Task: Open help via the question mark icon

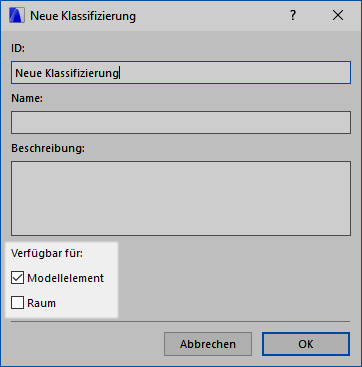Action: pos(293,15)
